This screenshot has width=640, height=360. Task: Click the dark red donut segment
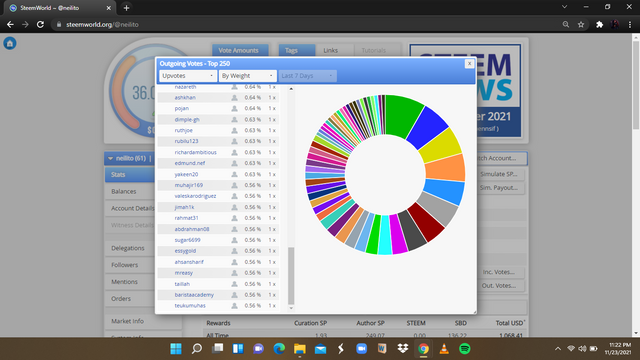[x=426, y=222]
